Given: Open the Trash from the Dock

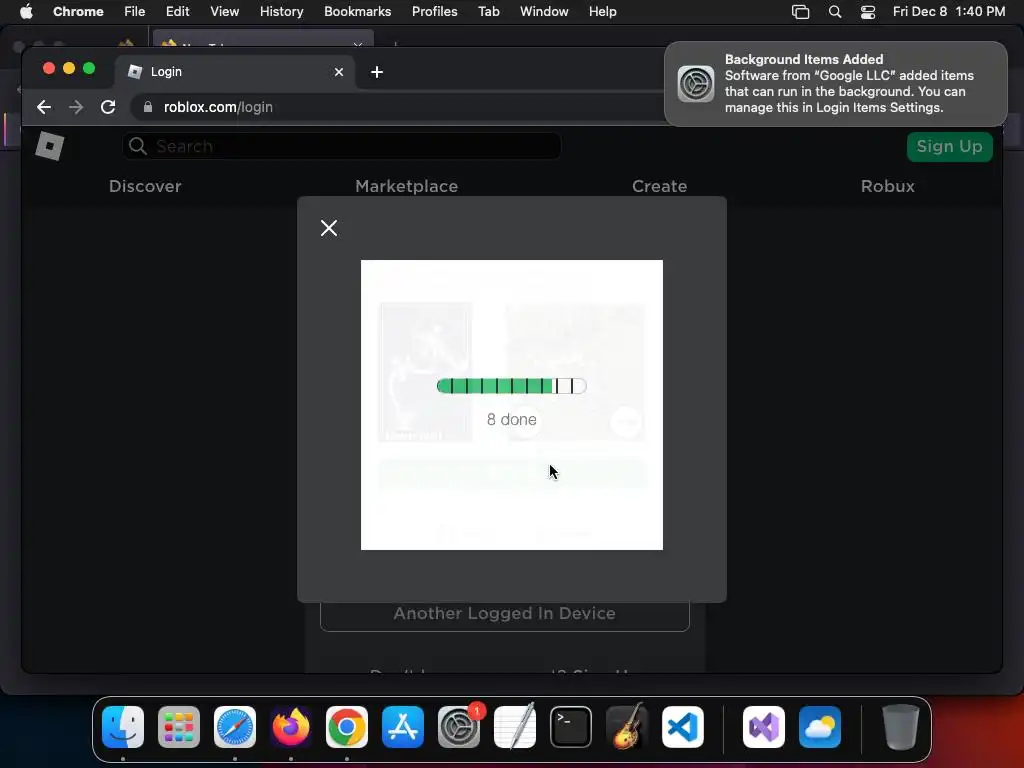Looking at the screenshot, I should (x=901, y=727).
